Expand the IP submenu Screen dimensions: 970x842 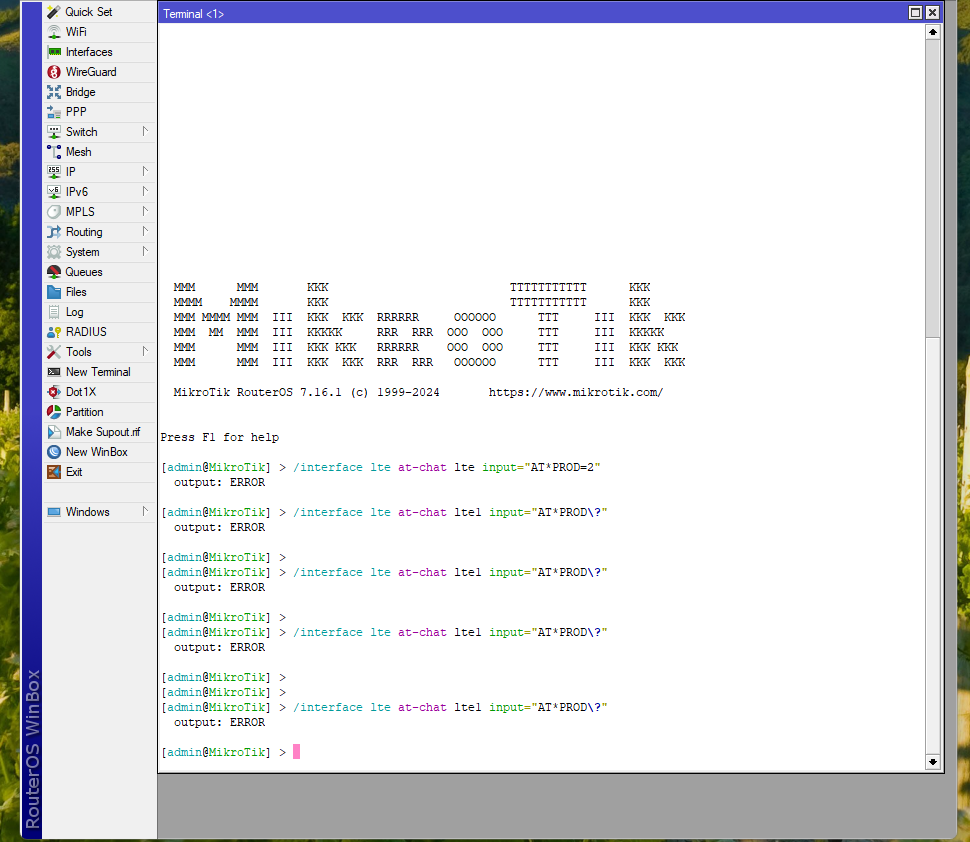coord(70,171)
